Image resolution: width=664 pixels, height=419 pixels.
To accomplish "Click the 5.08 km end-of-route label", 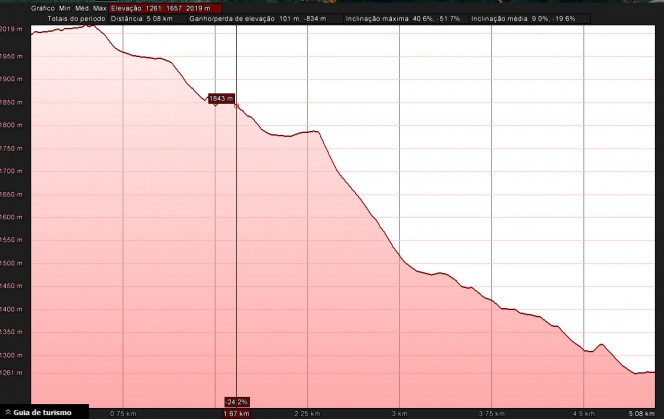I will (640, 412).
